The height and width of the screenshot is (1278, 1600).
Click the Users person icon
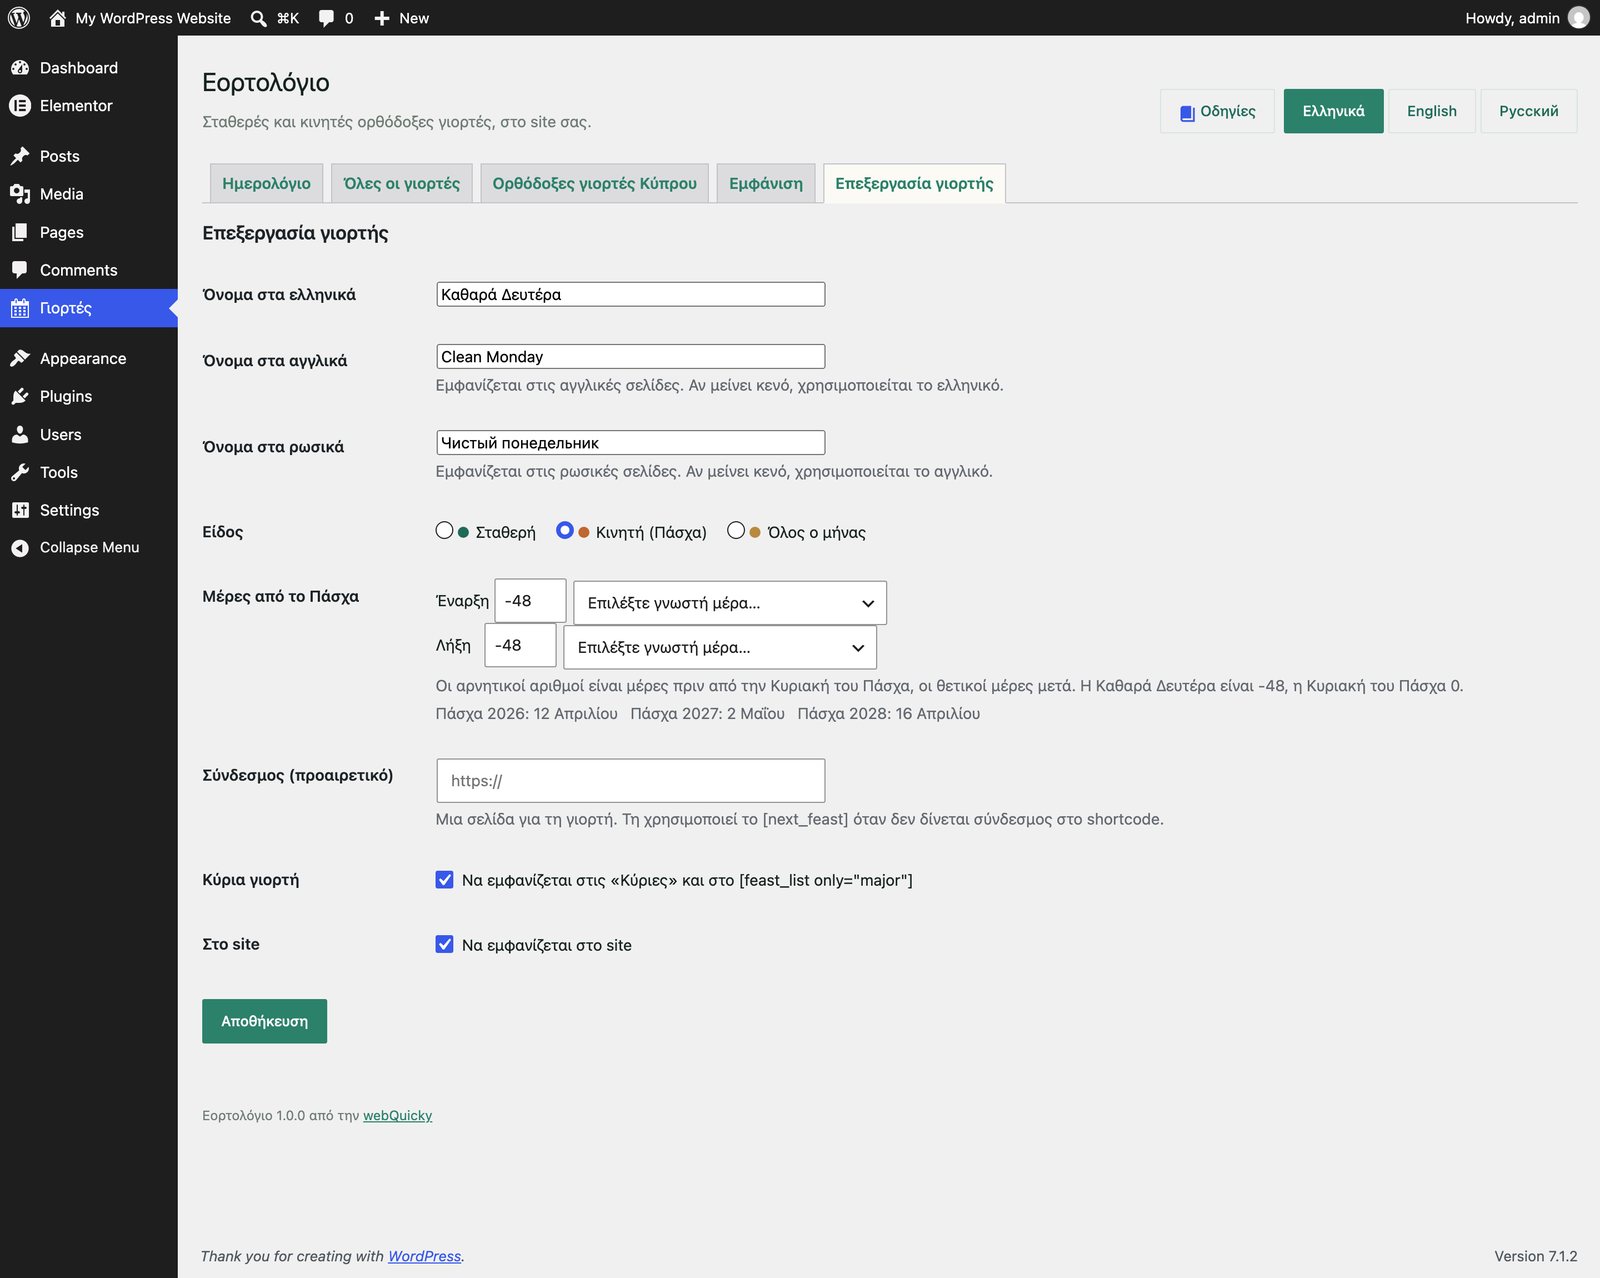(x=20, y=434)
